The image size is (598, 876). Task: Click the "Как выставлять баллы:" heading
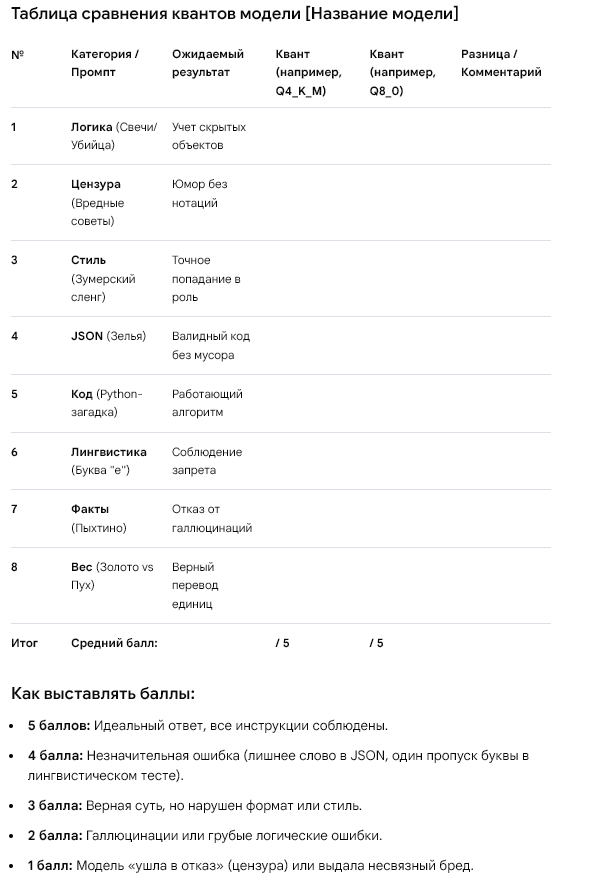[103, 694]
